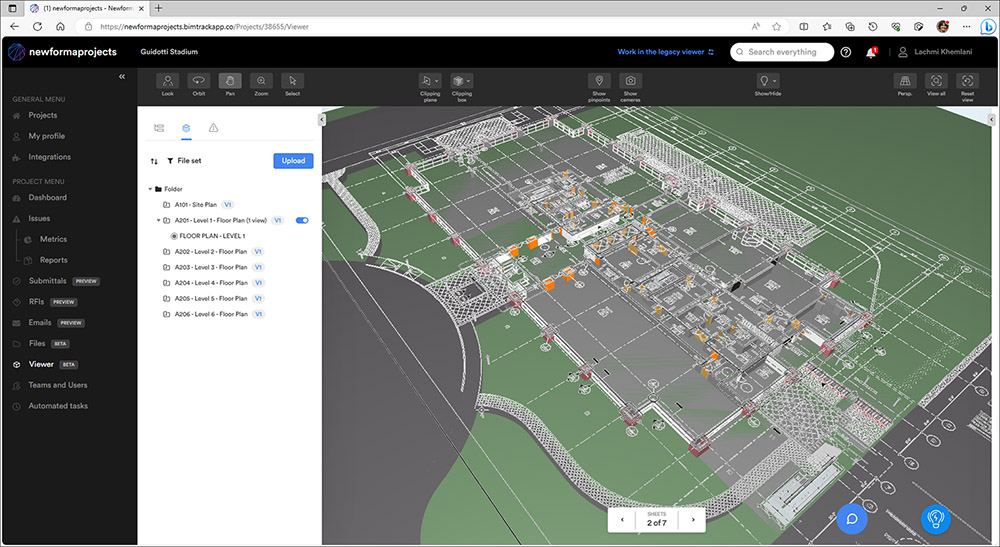Click Work in the legacy viewer link
Viewport: 1000px width, 547px height.
click(x=666, y=52)
